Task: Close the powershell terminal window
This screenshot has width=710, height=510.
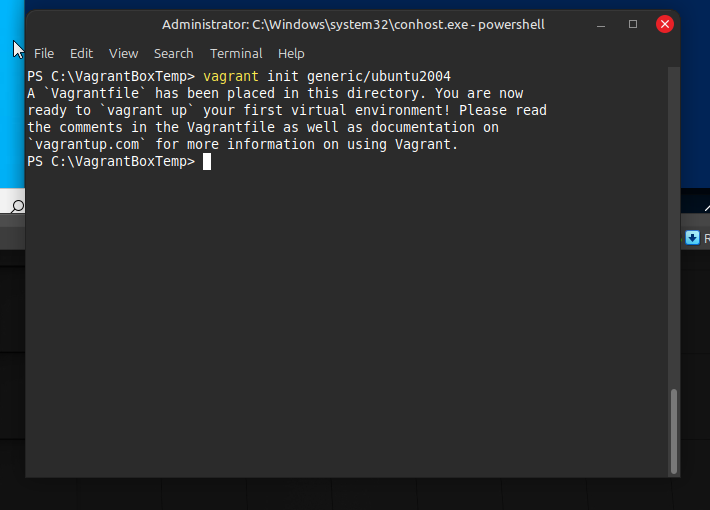Action: 664,24
